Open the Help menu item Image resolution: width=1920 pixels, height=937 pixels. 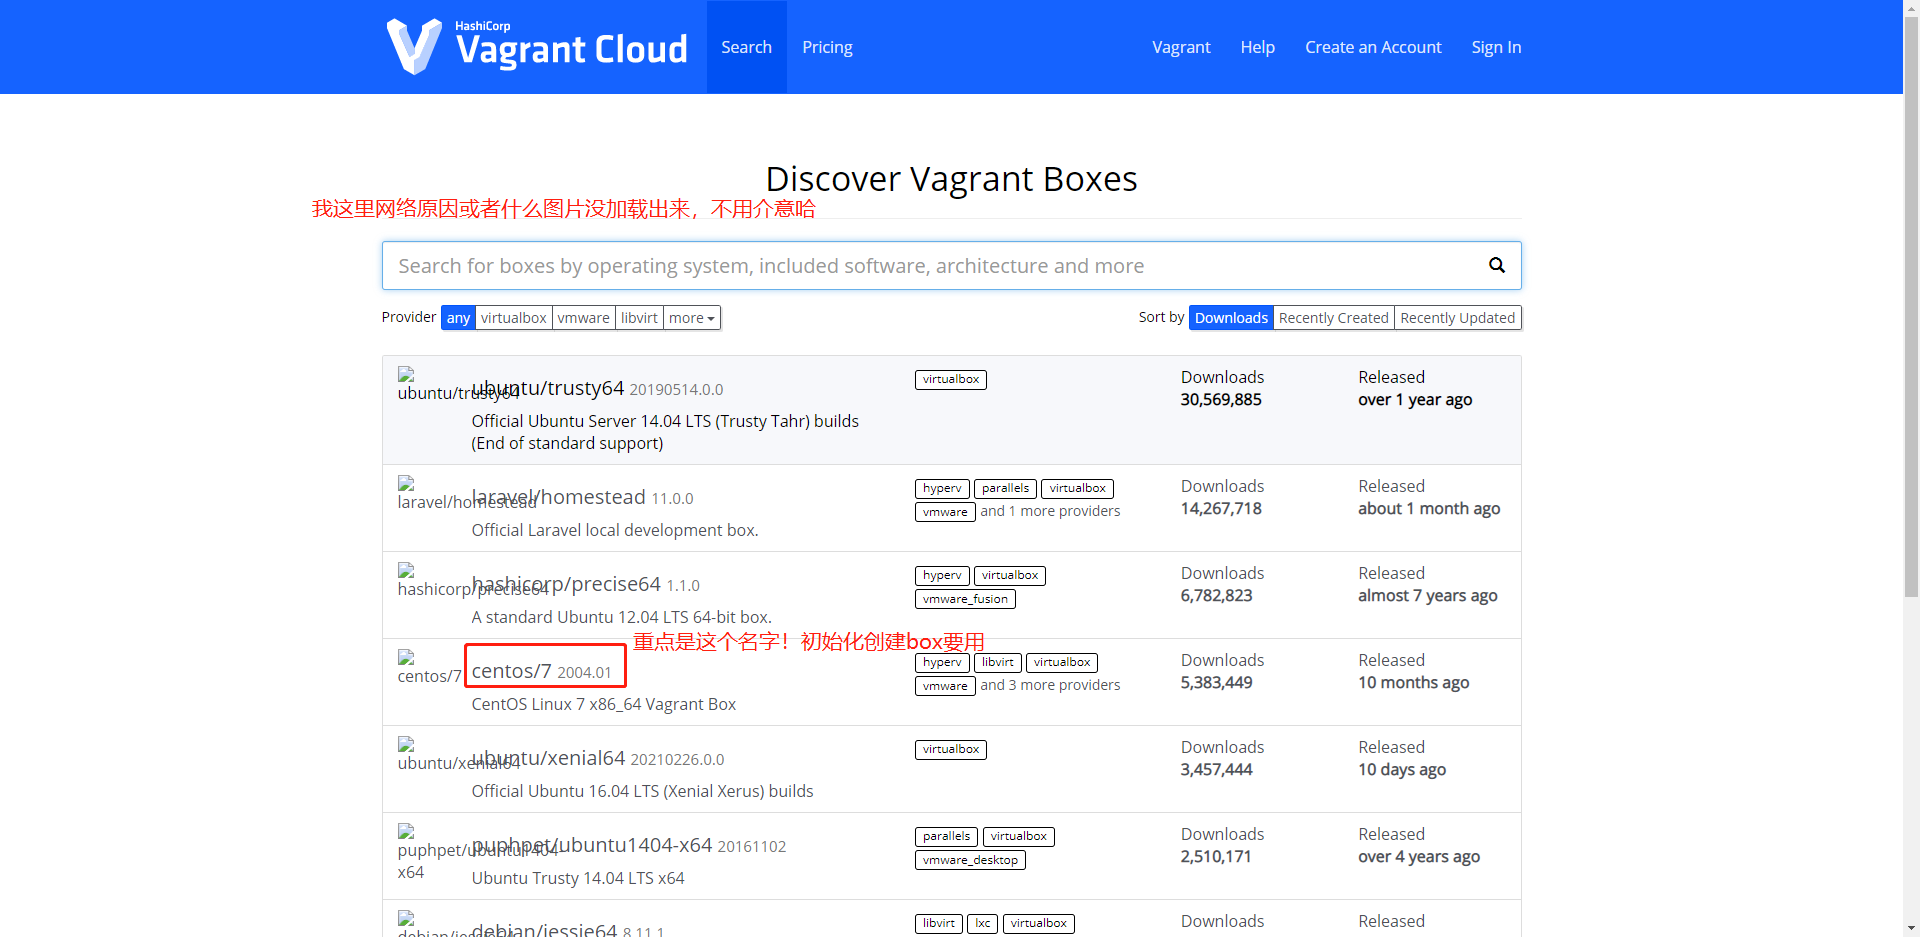coord(1257,46)
